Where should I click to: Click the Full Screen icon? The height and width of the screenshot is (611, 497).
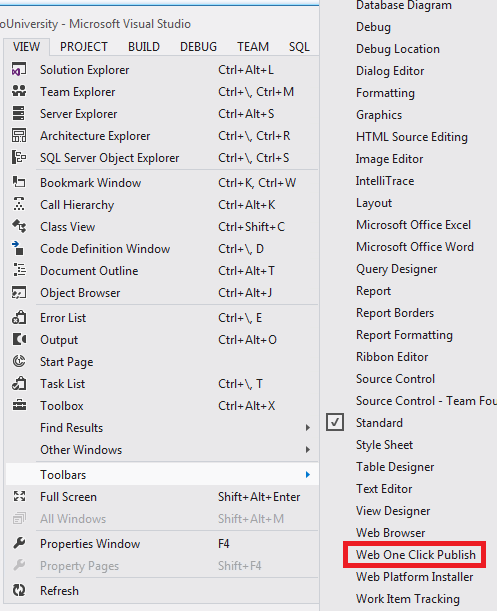coord(19,496)
